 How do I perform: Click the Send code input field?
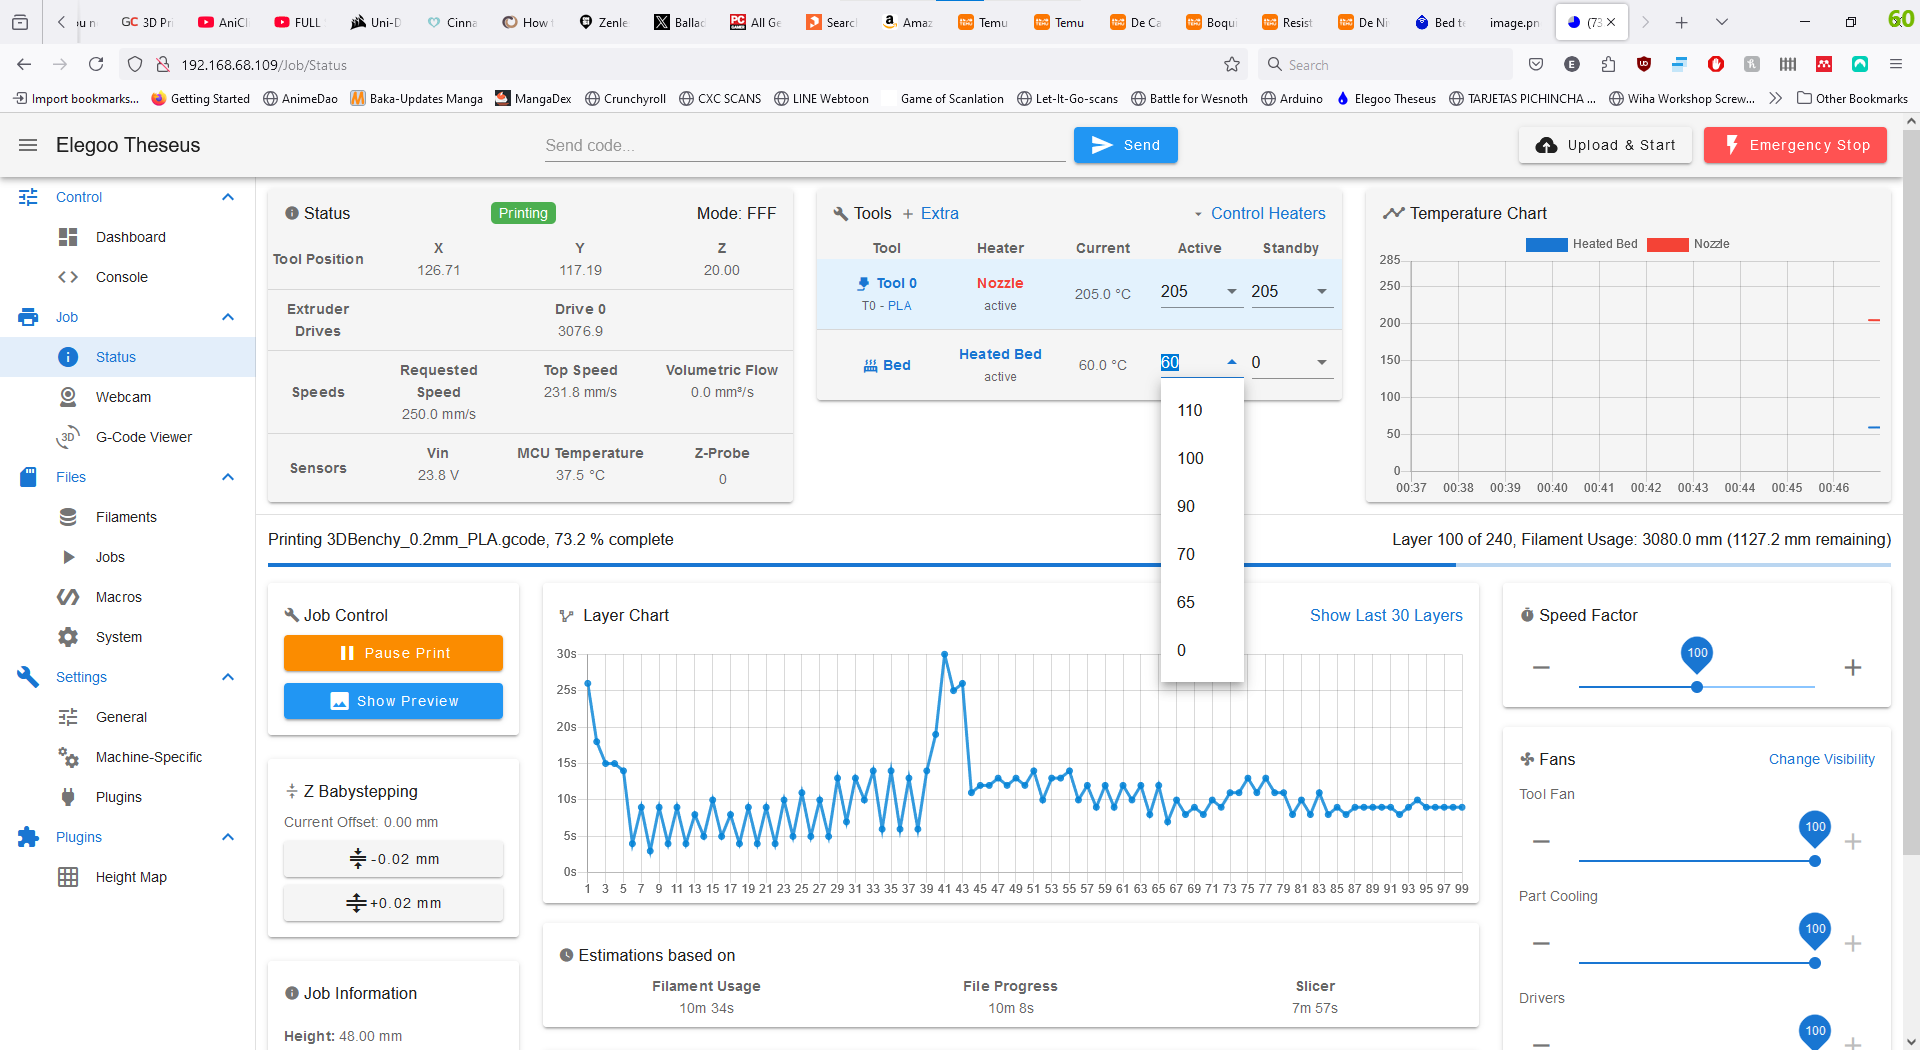805,145
